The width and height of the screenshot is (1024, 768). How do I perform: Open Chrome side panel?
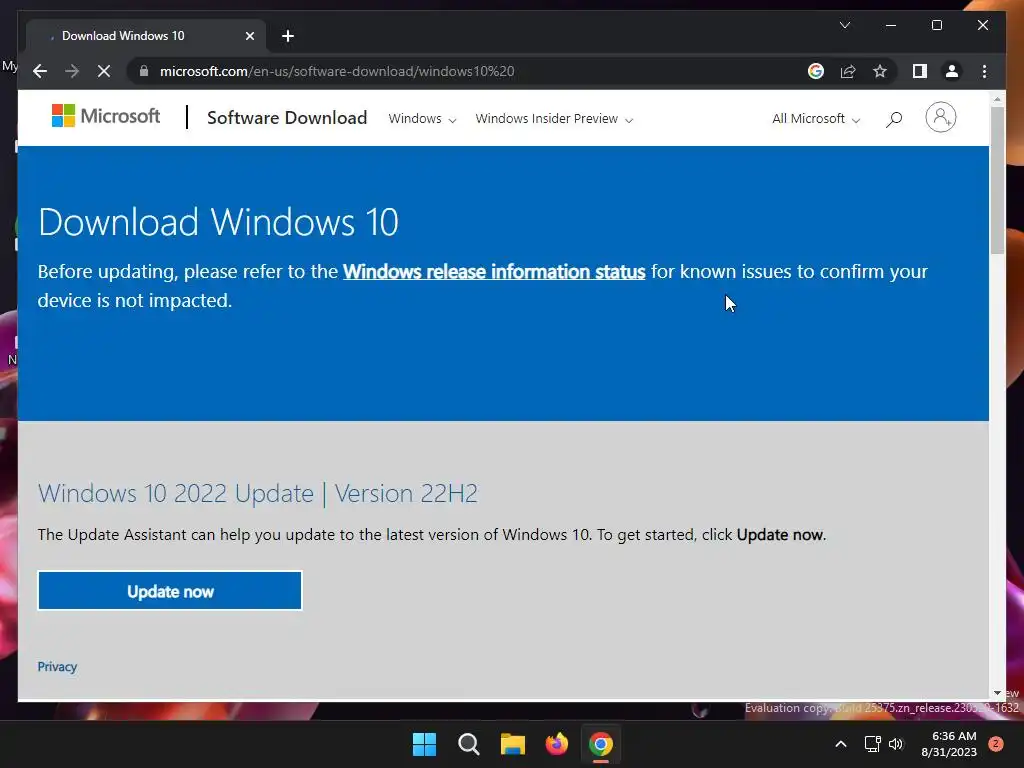pos(920,71)
